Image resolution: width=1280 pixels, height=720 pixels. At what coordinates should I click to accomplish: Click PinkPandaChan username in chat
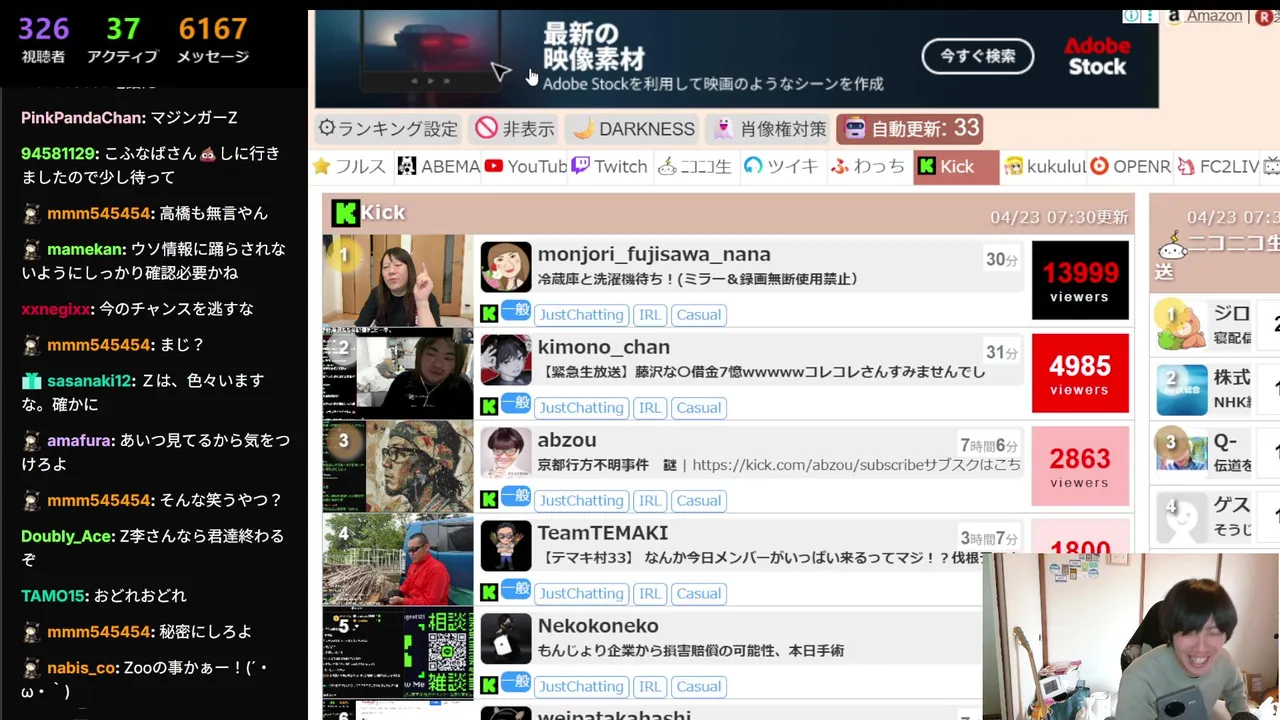point(82,118)
